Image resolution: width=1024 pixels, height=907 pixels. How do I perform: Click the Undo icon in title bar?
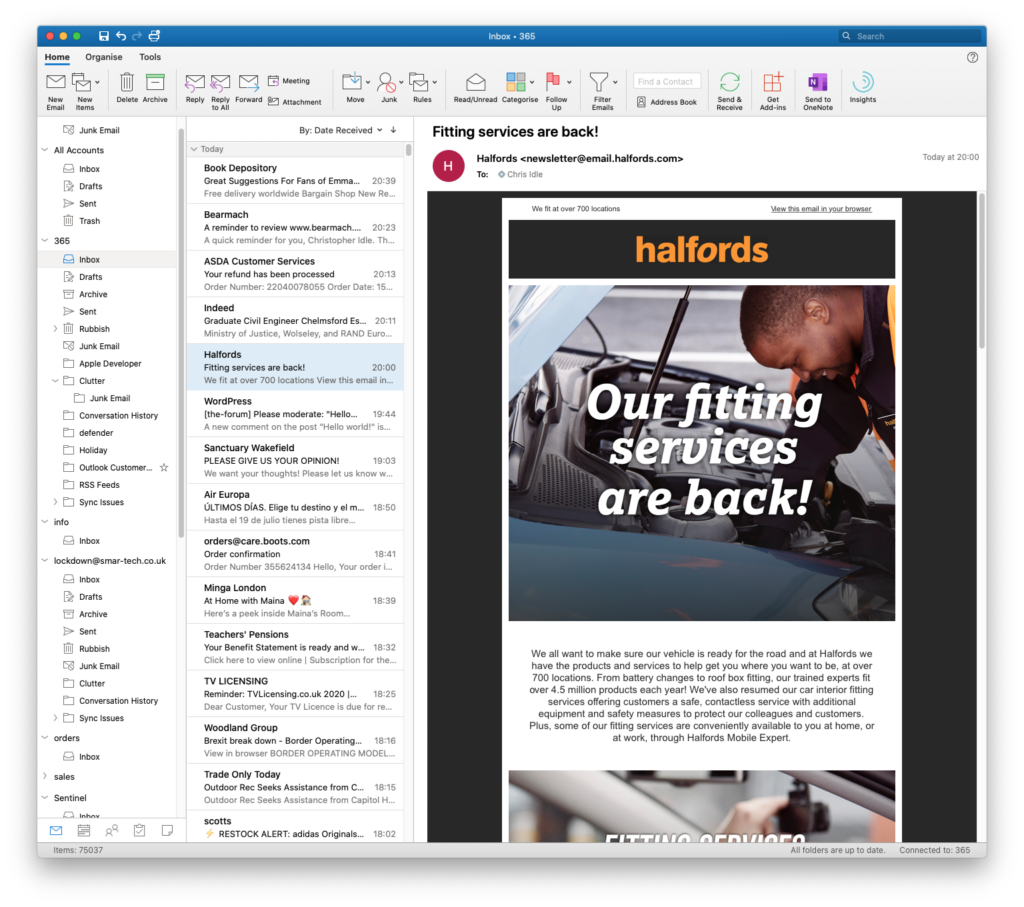tap(121, 36)
